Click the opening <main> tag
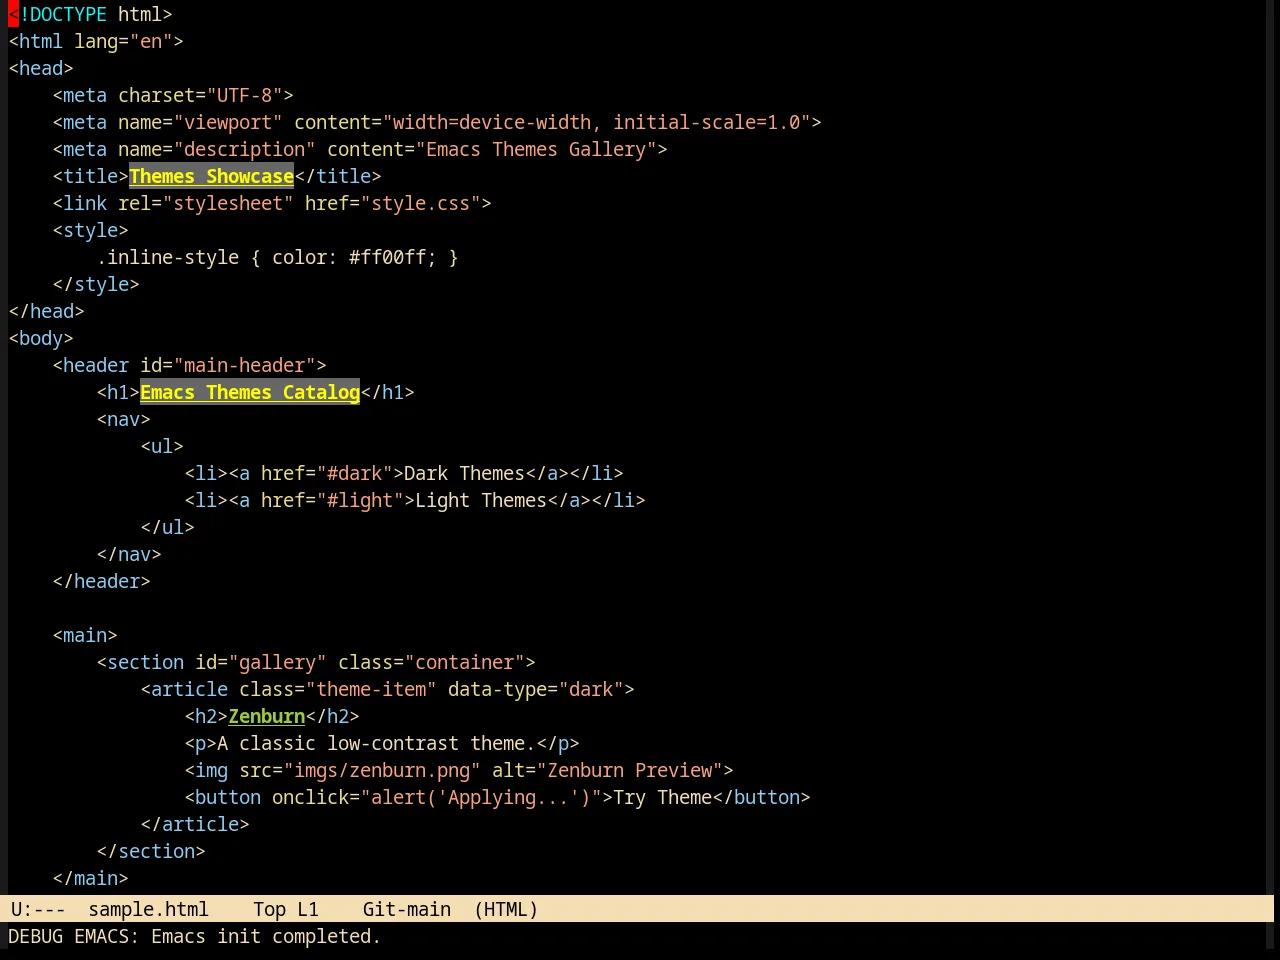1280x960 pixels. point(85,635)
